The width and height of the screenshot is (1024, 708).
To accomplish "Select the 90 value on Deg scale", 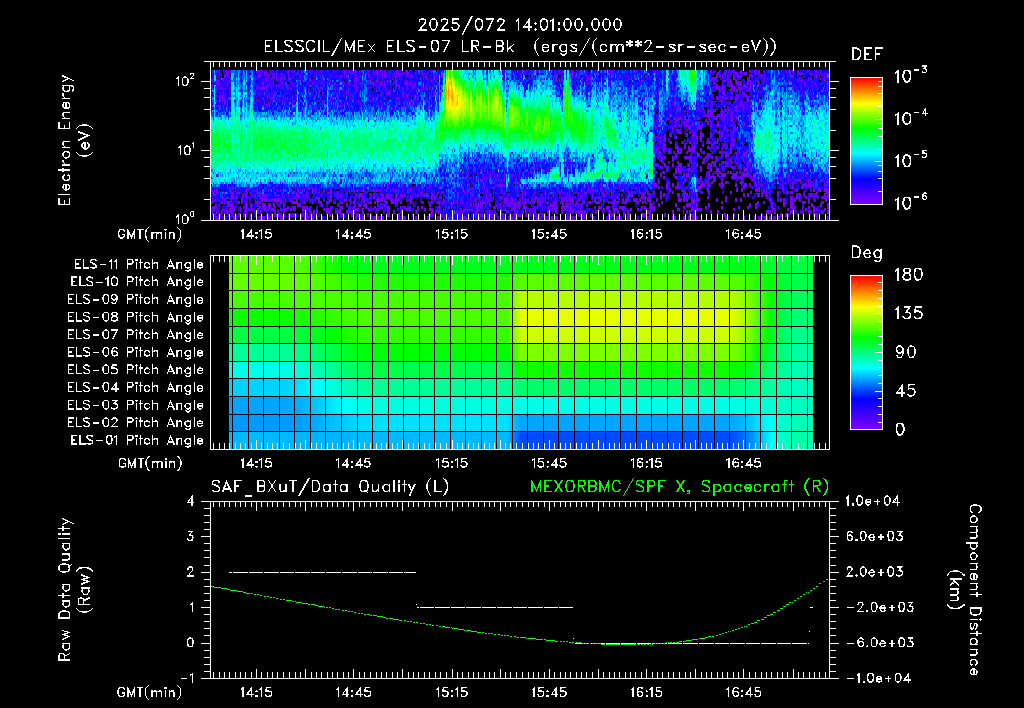I will tap(906, 352).
